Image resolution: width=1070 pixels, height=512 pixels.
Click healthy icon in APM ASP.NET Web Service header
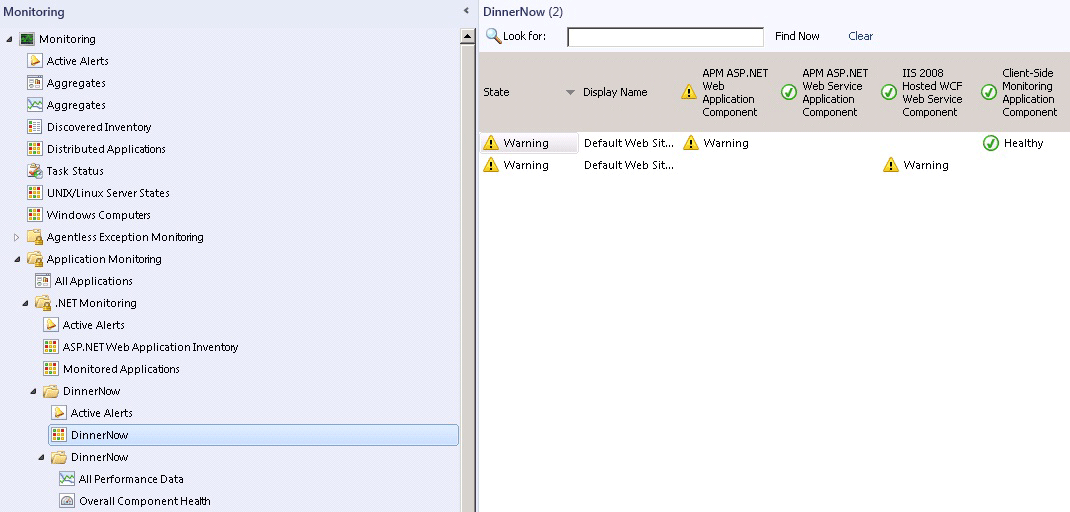(x=789, y=92)
